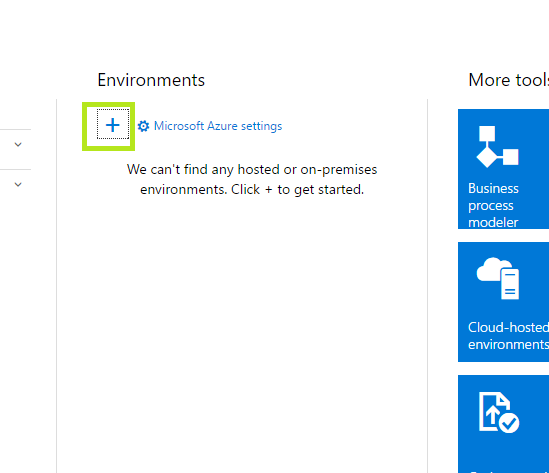Click the flowchart icon on Business process modeler tile
The height and width of the screenshot is (473, 549).
coord(497,147)
